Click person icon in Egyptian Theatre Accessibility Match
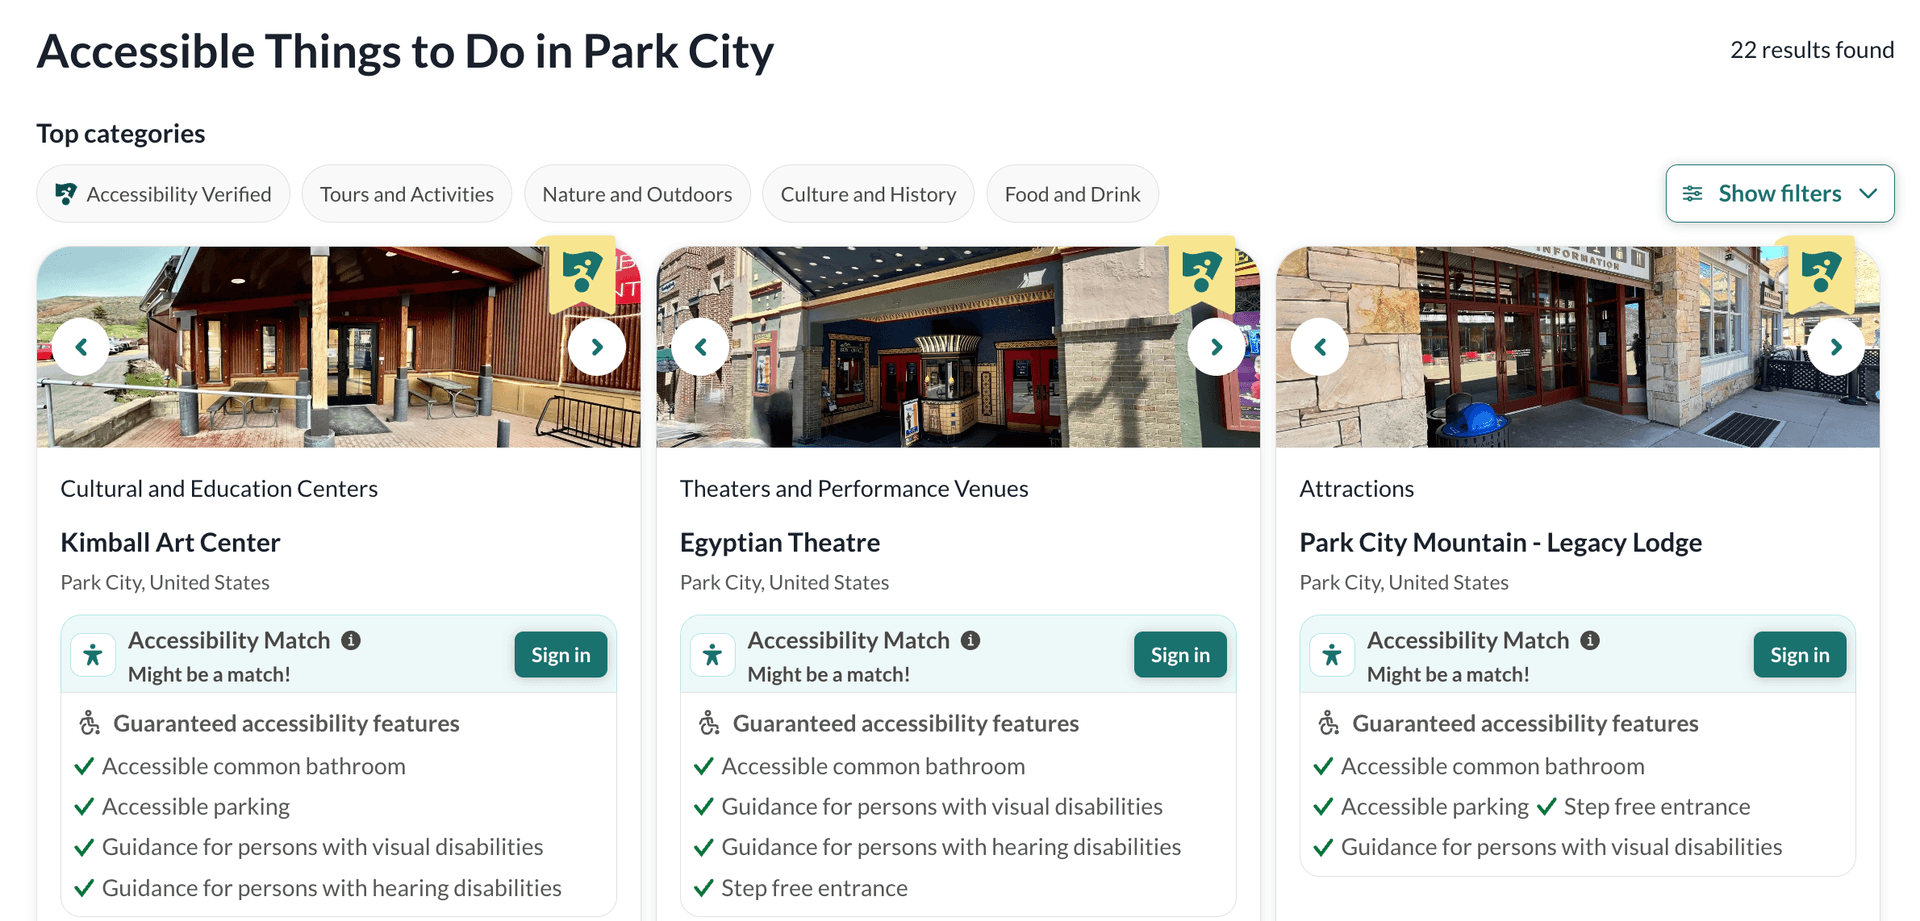This screenshot has height=921, width=1920. 712,655
